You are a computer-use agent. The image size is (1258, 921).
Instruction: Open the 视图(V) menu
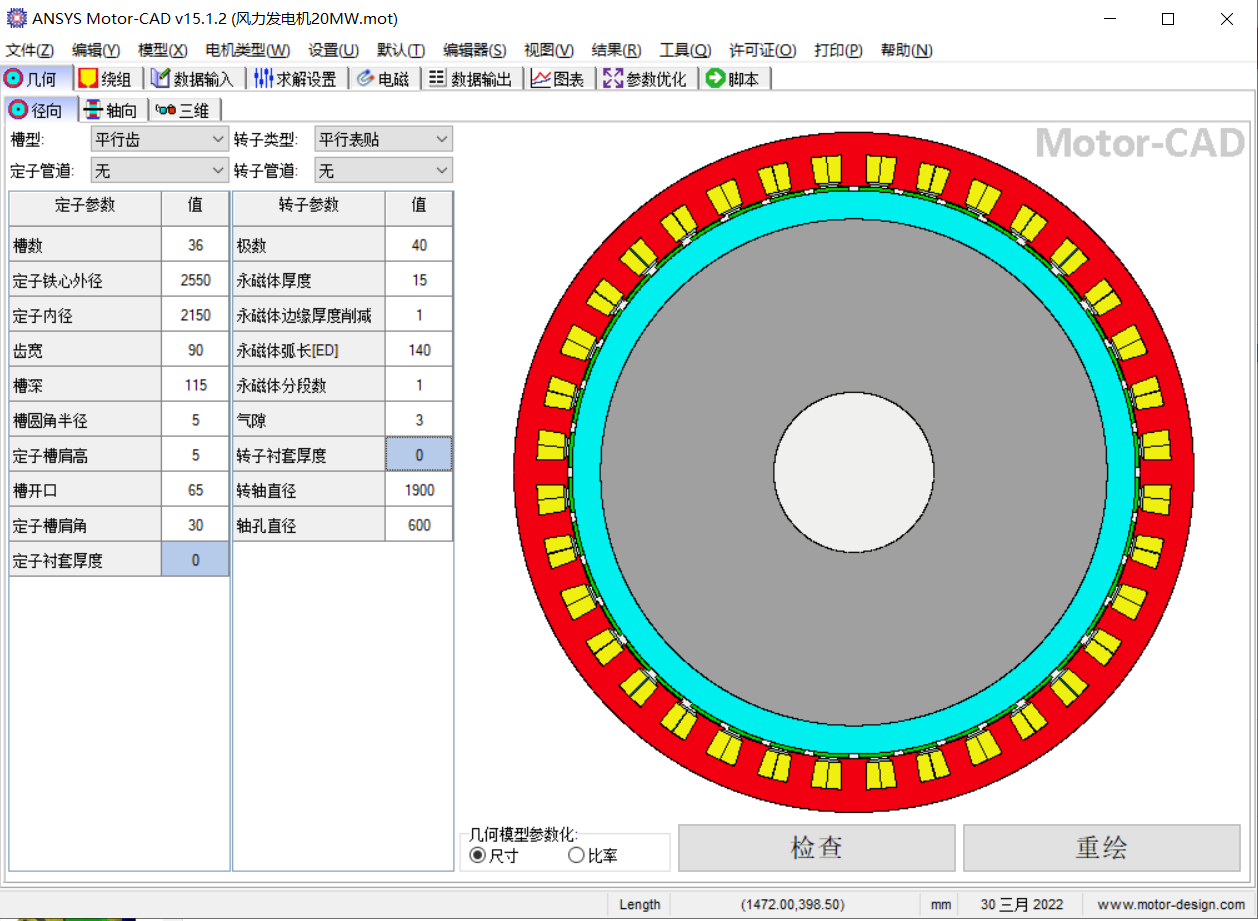(549, 50)
